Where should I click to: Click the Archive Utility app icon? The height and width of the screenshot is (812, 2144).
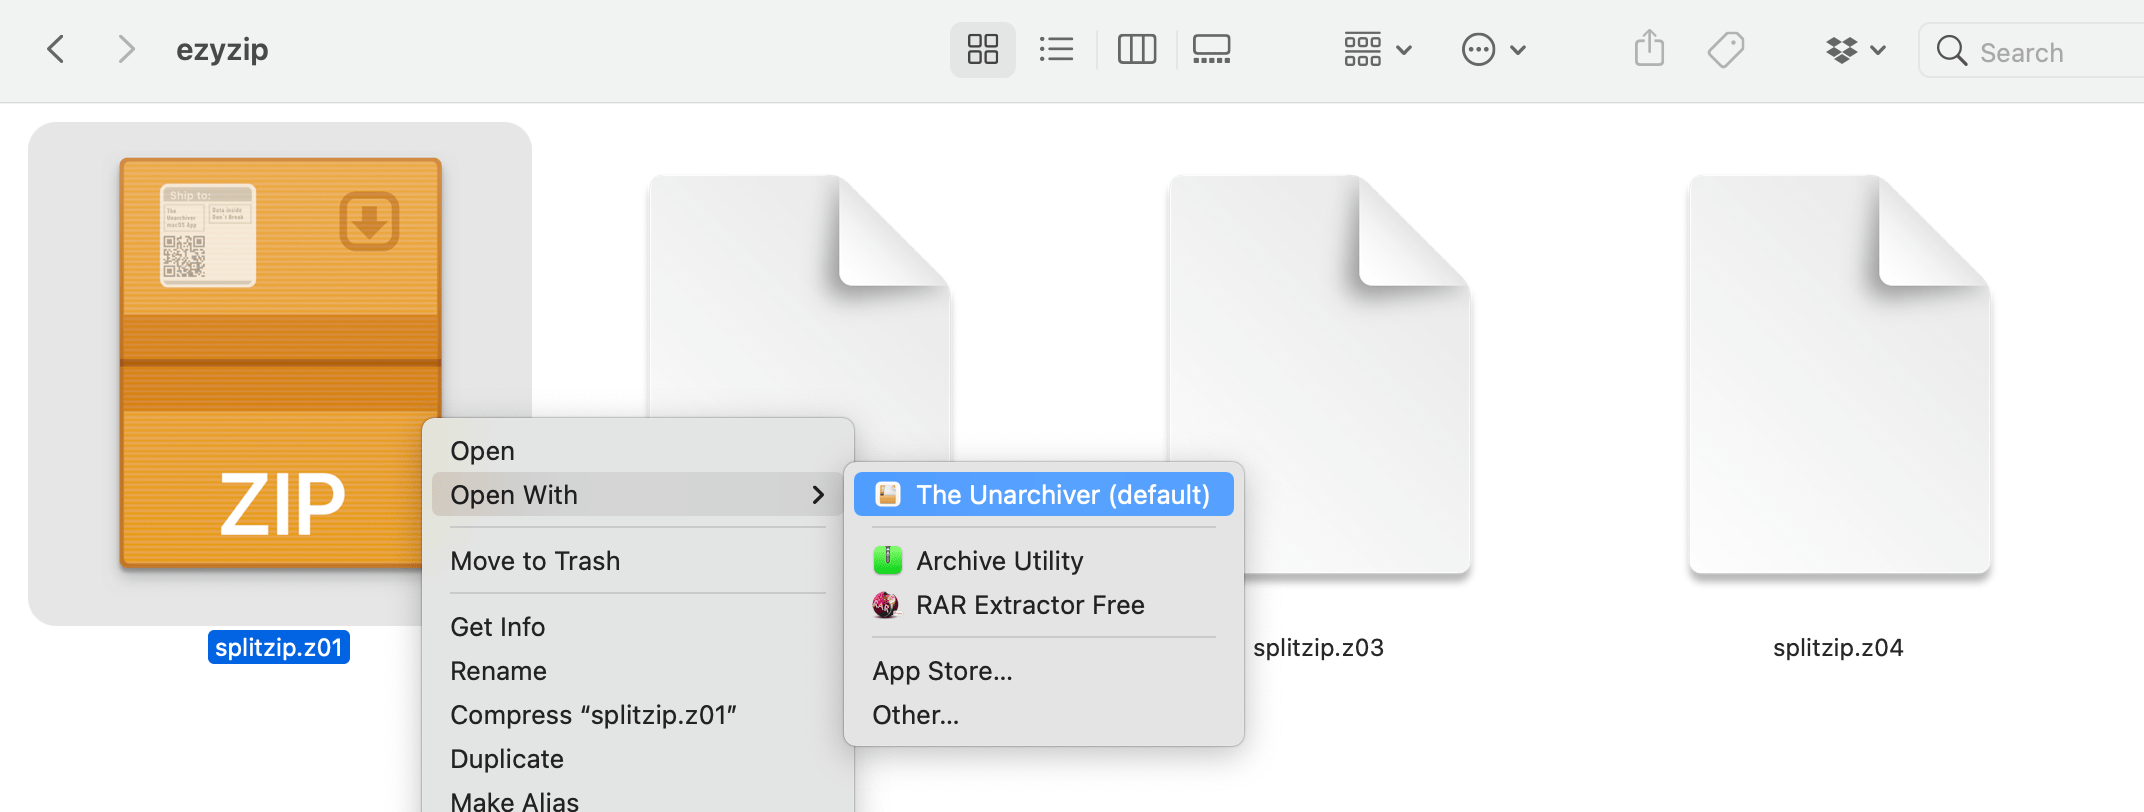[x=888, y=560]
